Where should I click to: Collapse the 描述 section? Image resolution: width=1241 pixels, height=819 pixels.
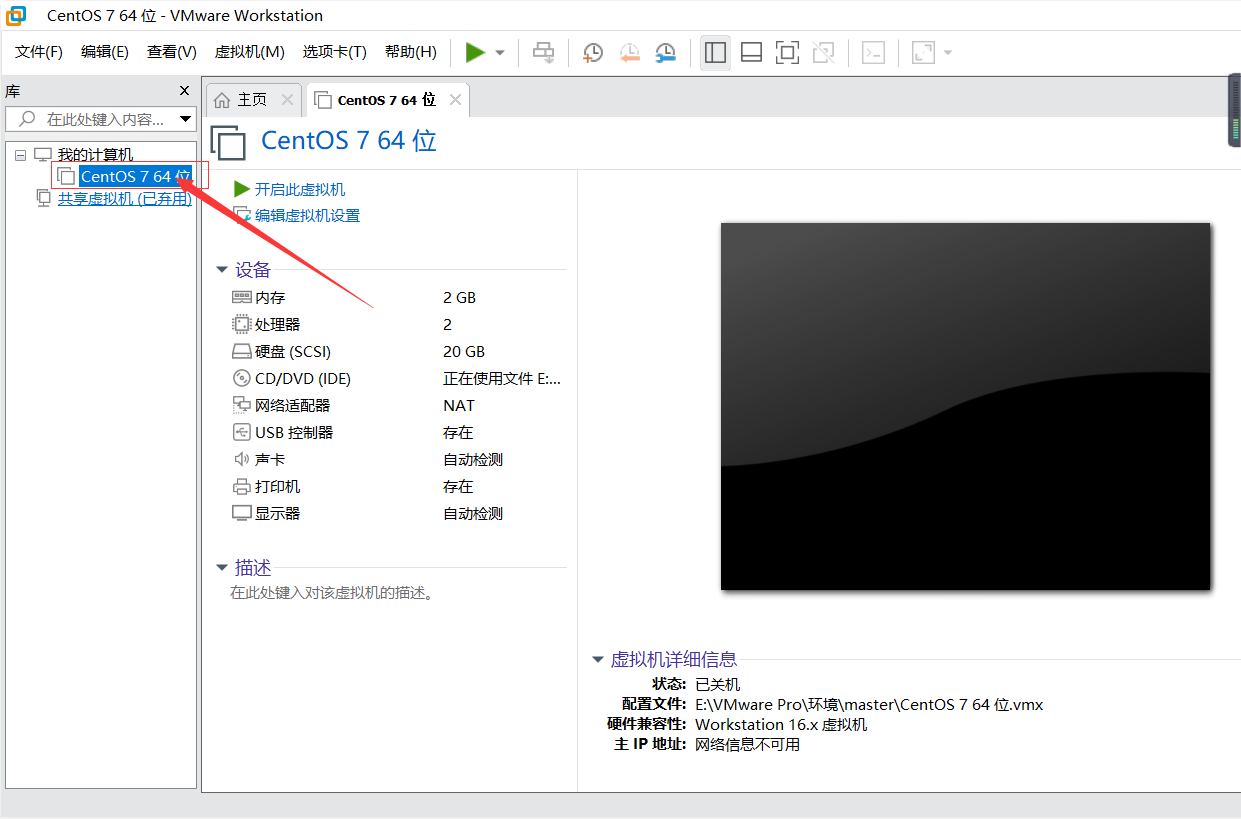click(222, 568)
